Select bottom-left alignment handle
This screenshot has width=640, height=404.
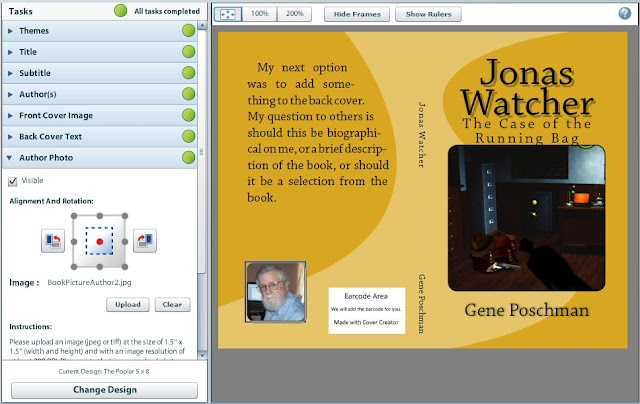pos(74,267)
